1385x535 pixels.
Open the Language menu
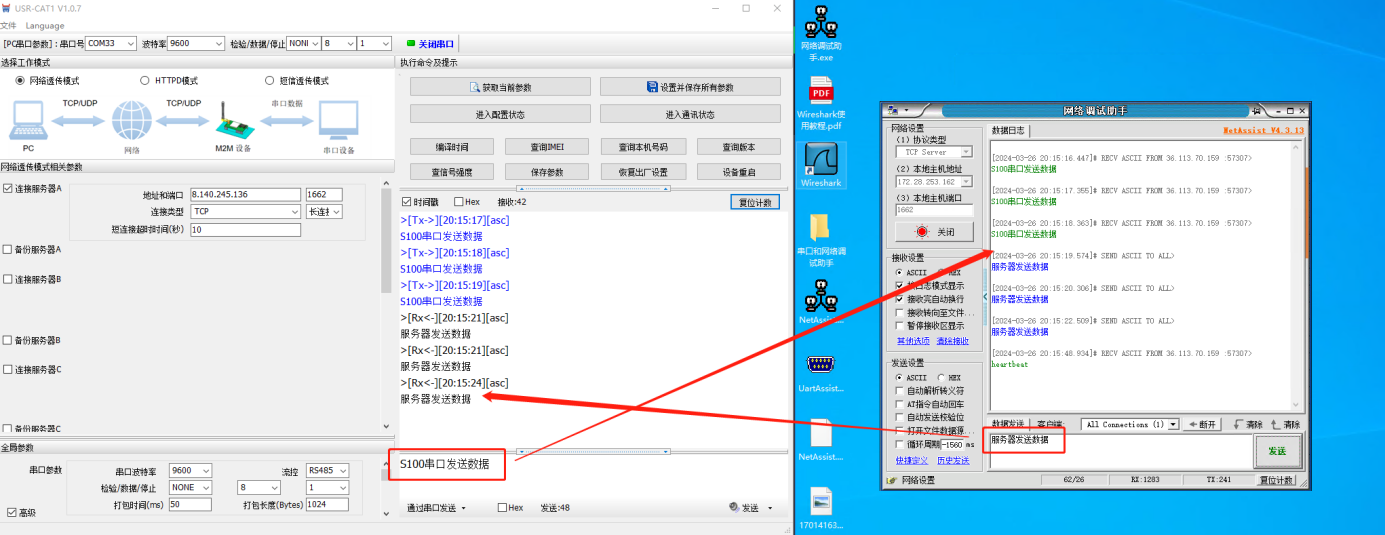pyautogui.click(x=44, y=25)
